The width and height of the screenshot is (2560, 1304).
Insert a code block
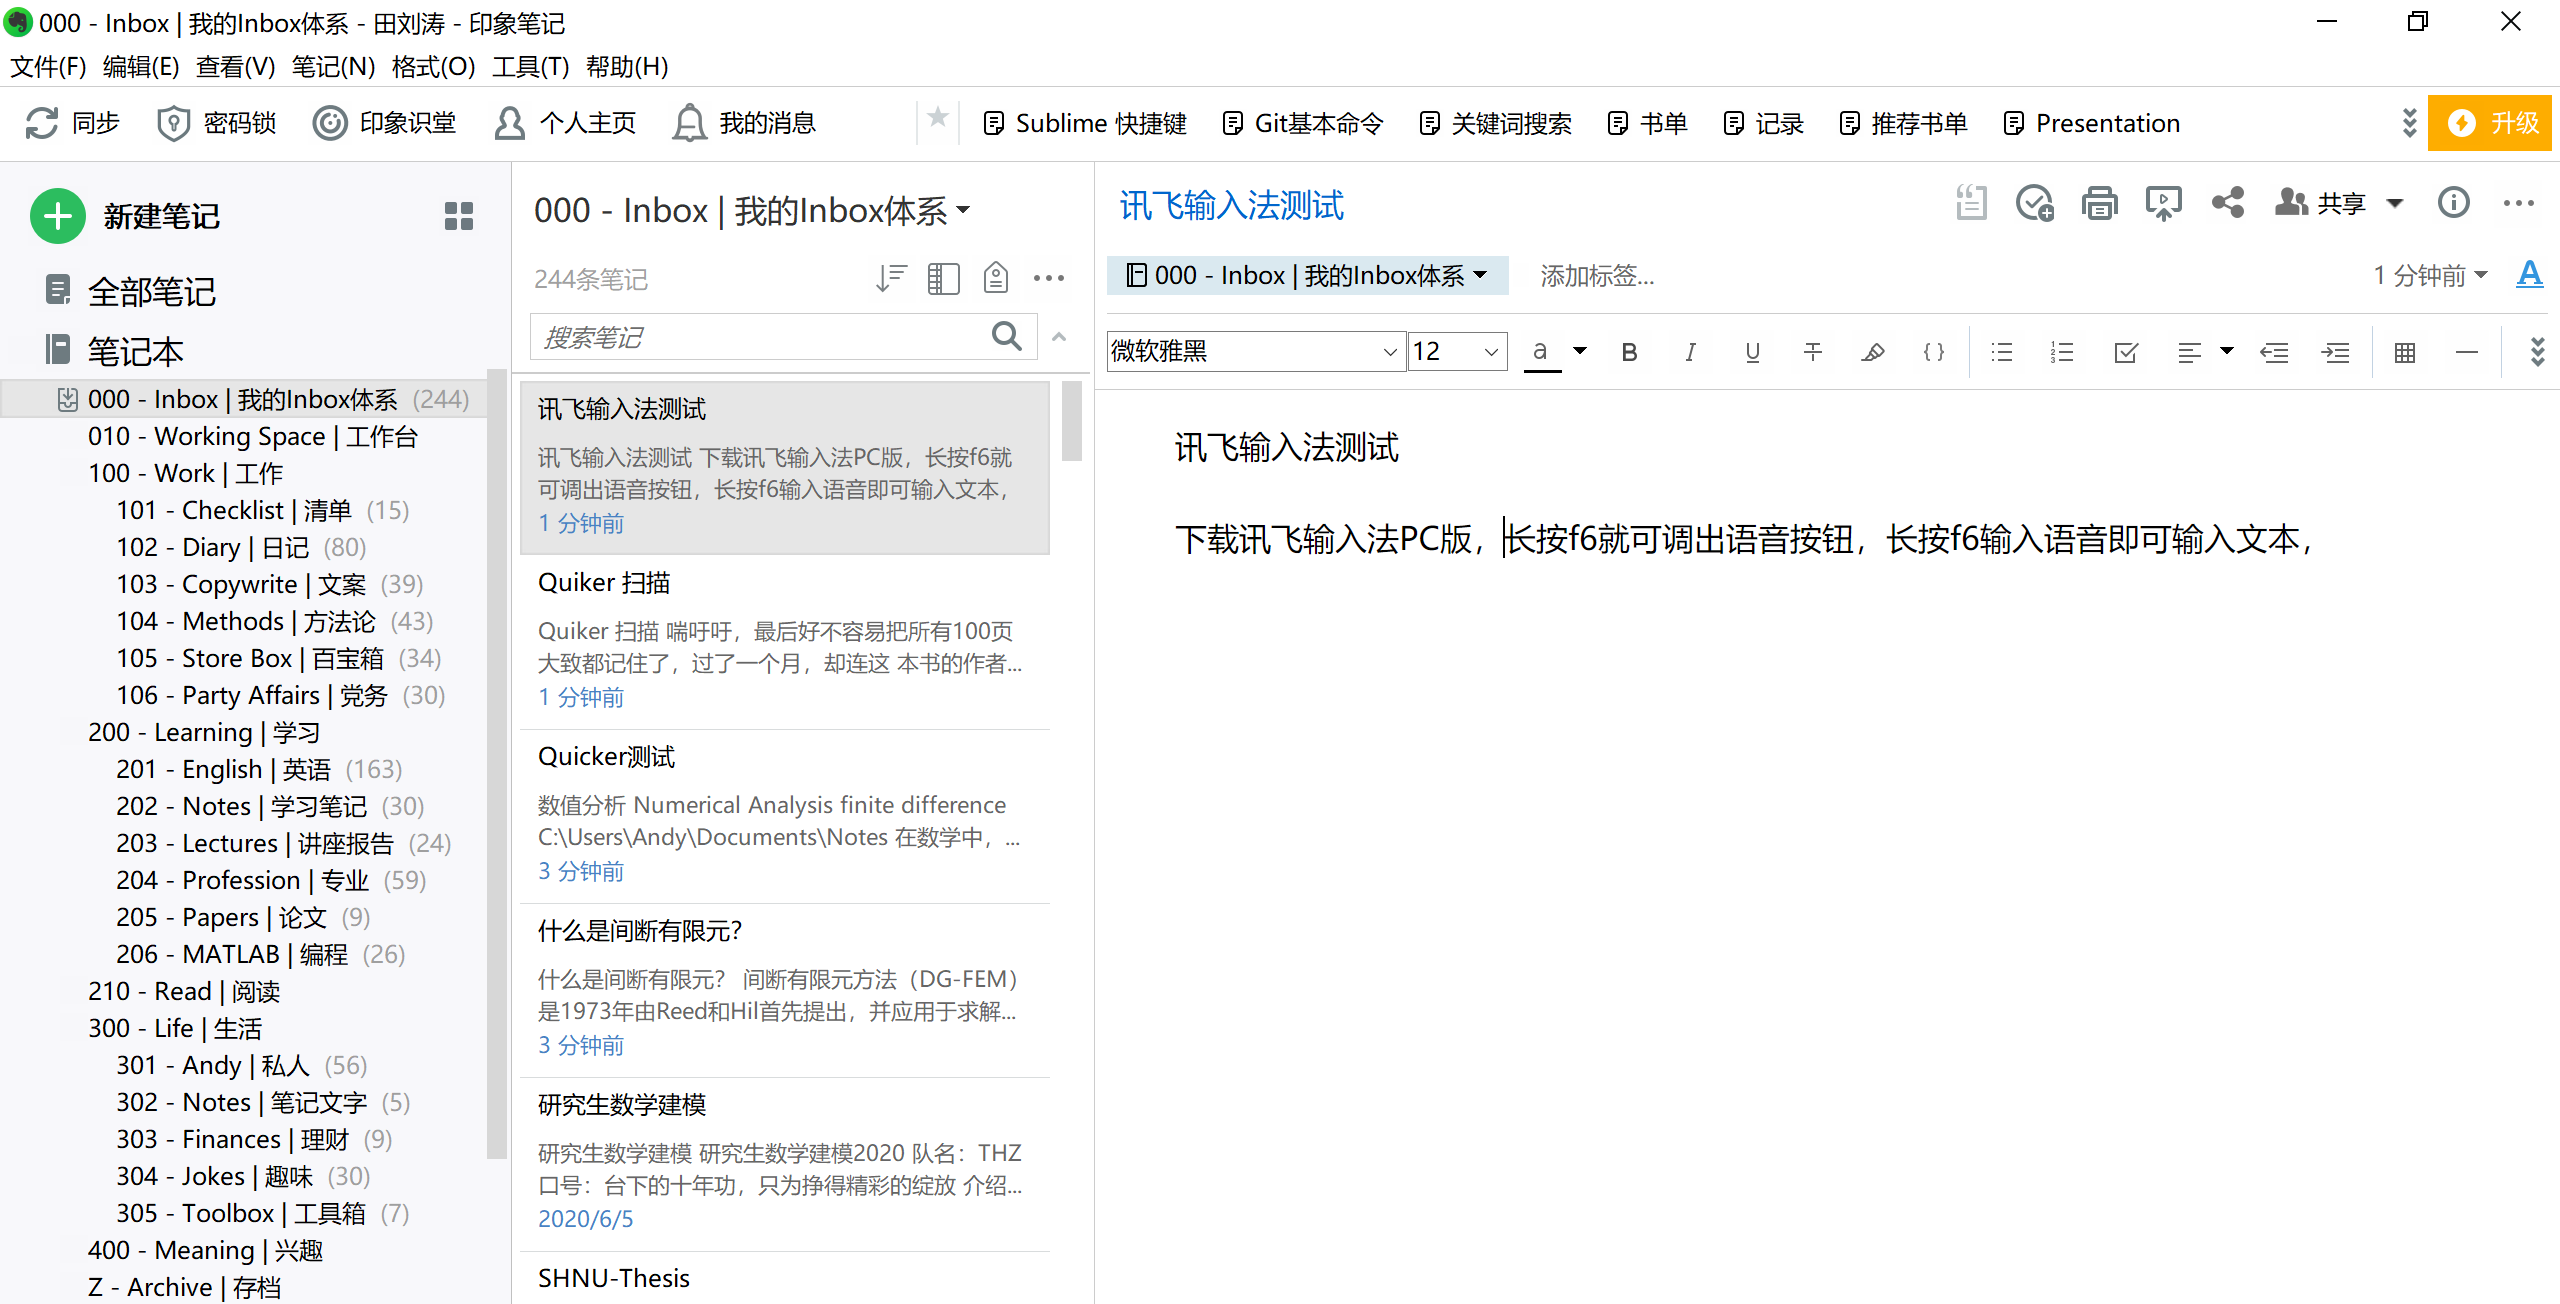(x=1934, y=352)
